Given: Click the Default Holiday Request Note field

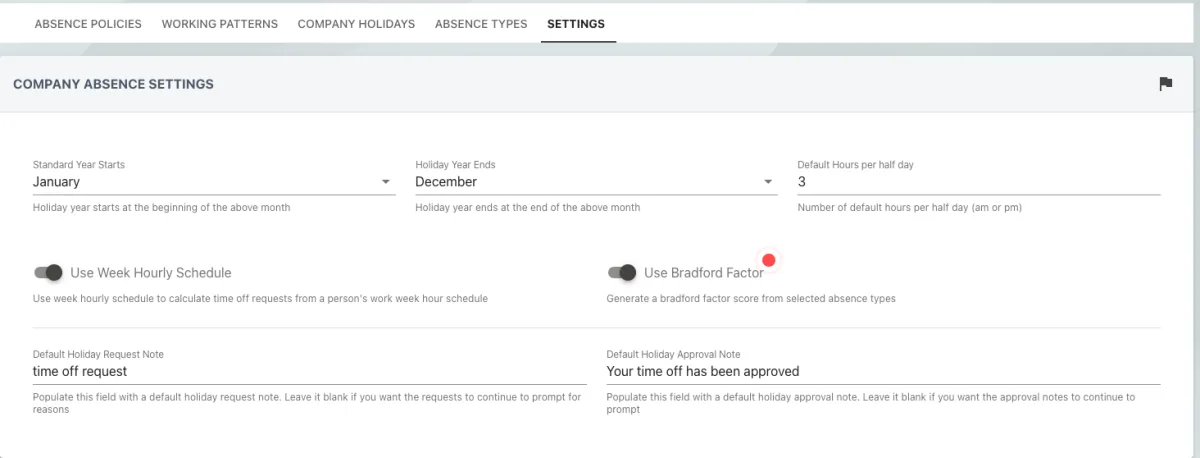Looking at the screenshot, I should click(310, 371).
